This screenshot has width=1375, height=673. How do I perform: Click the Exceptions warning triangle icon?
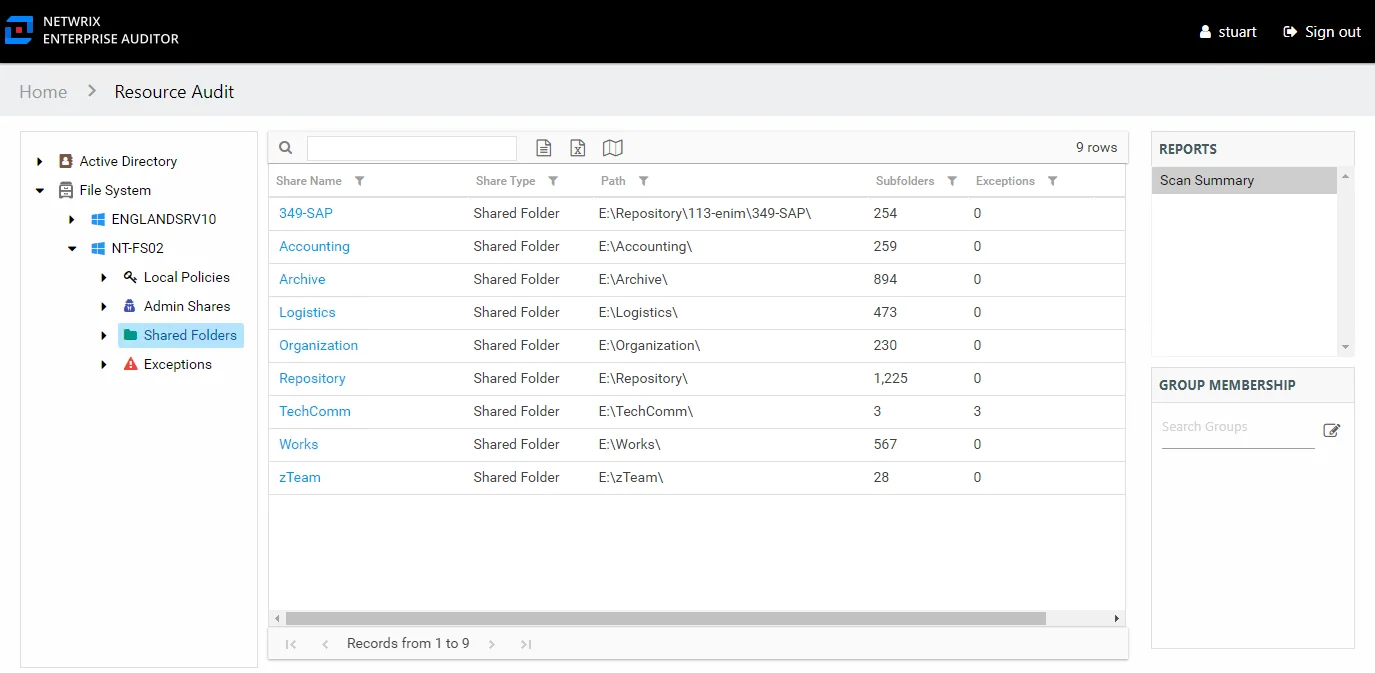point(130,364)
